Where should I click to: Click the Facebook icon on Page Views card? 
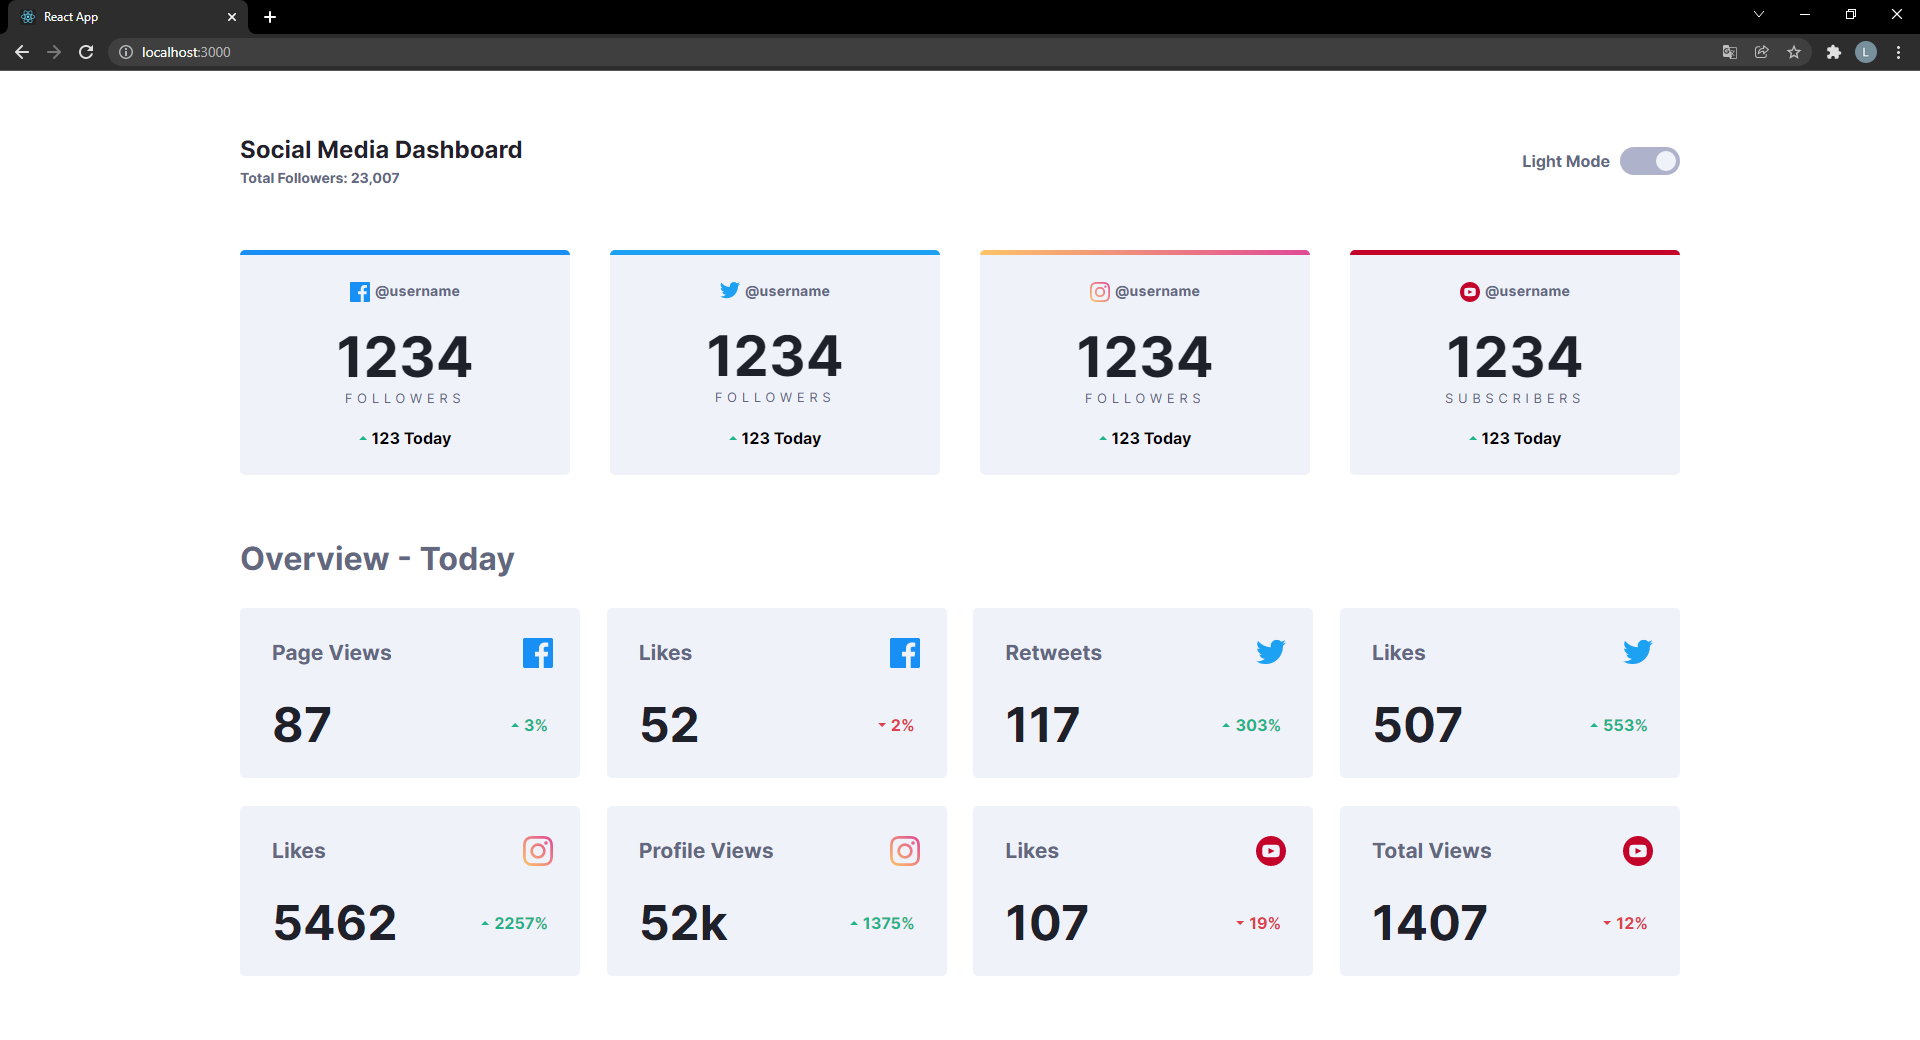point(538,653)
